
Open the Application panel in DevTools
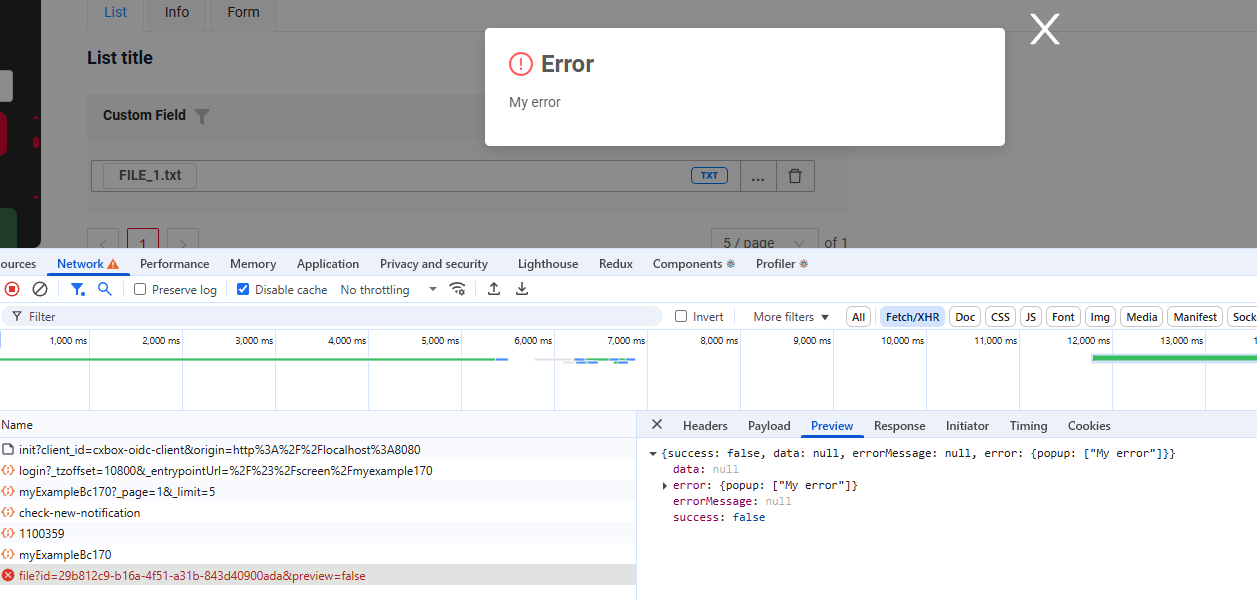(328, 264)
